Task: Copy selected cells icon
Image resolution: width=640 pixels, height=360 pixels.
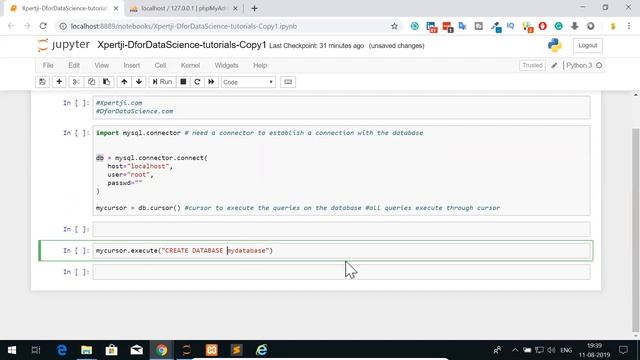Action: coord(91,82)
